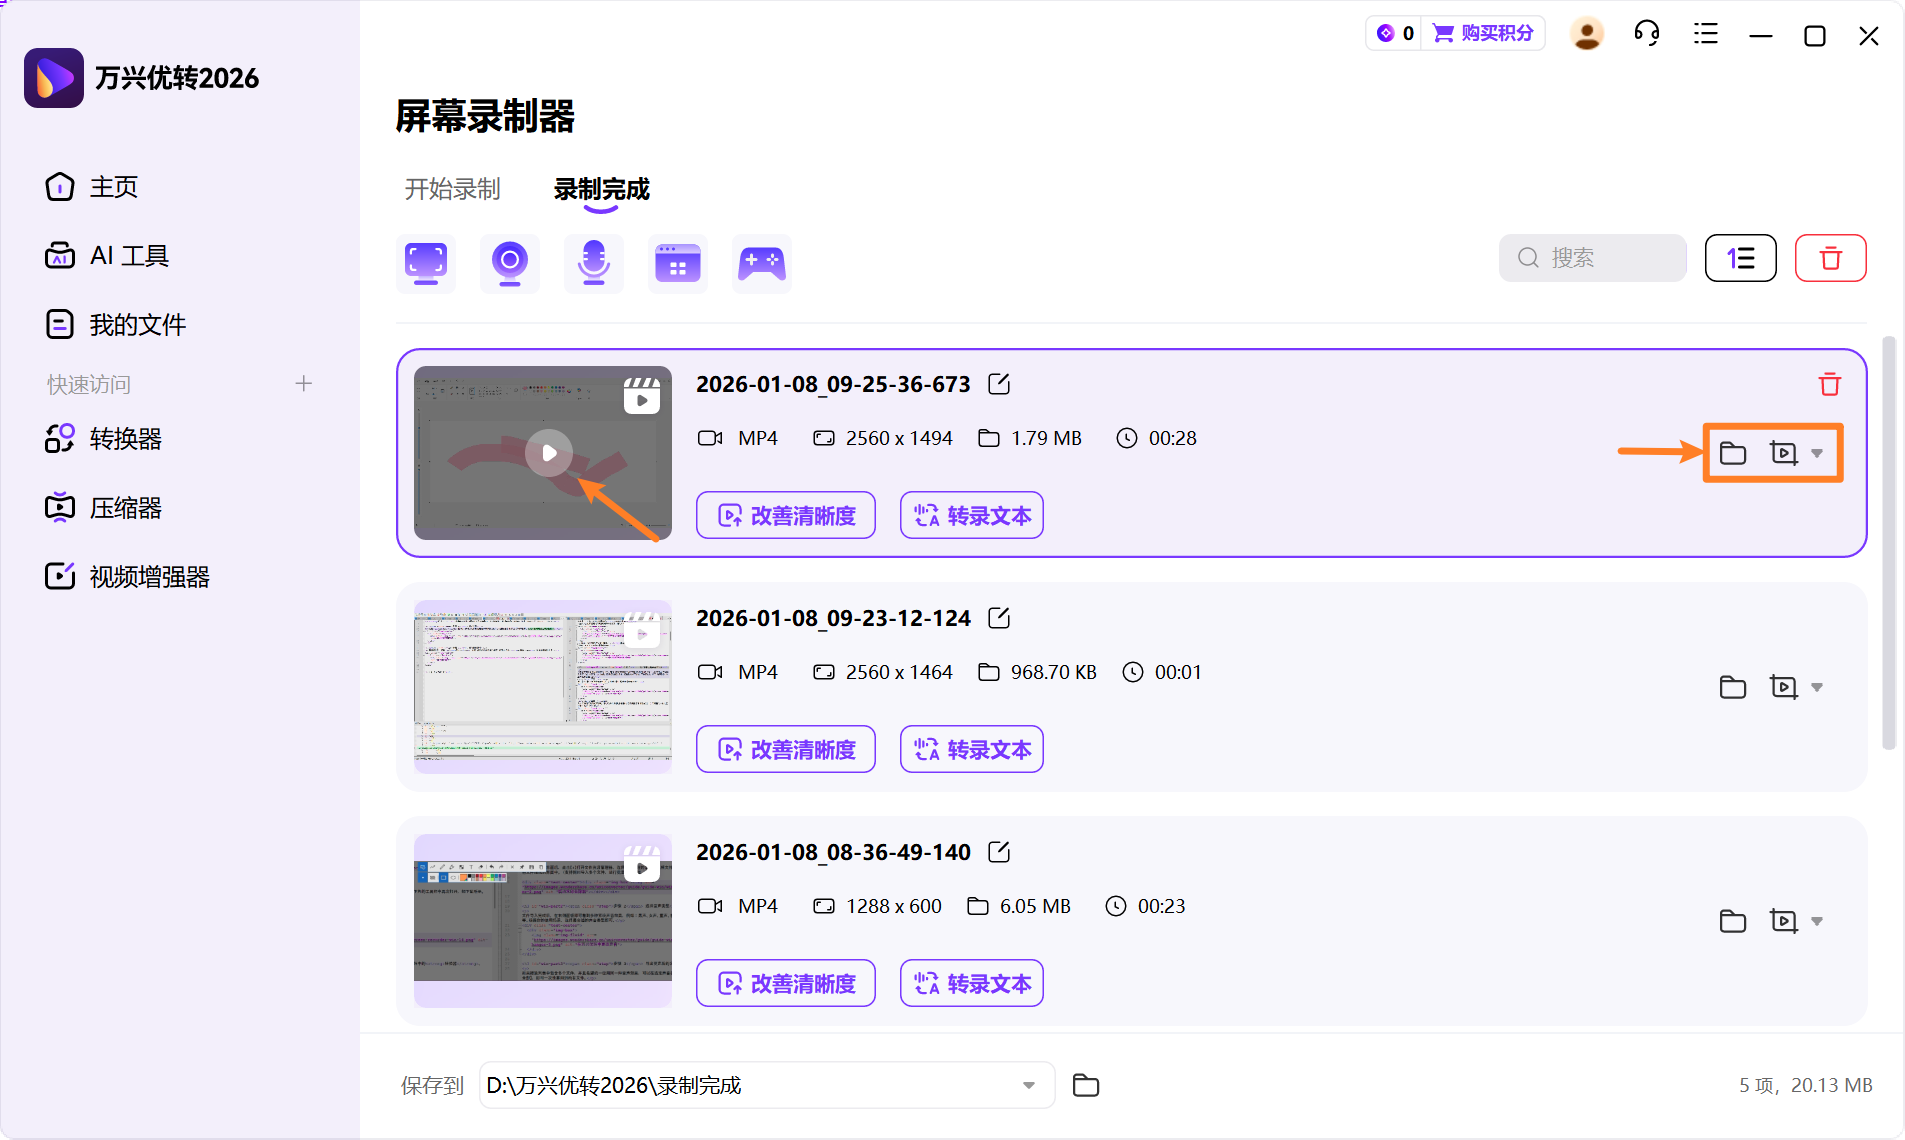
Task: Switch to the 开始录制 tab
Action: (452, 189)
